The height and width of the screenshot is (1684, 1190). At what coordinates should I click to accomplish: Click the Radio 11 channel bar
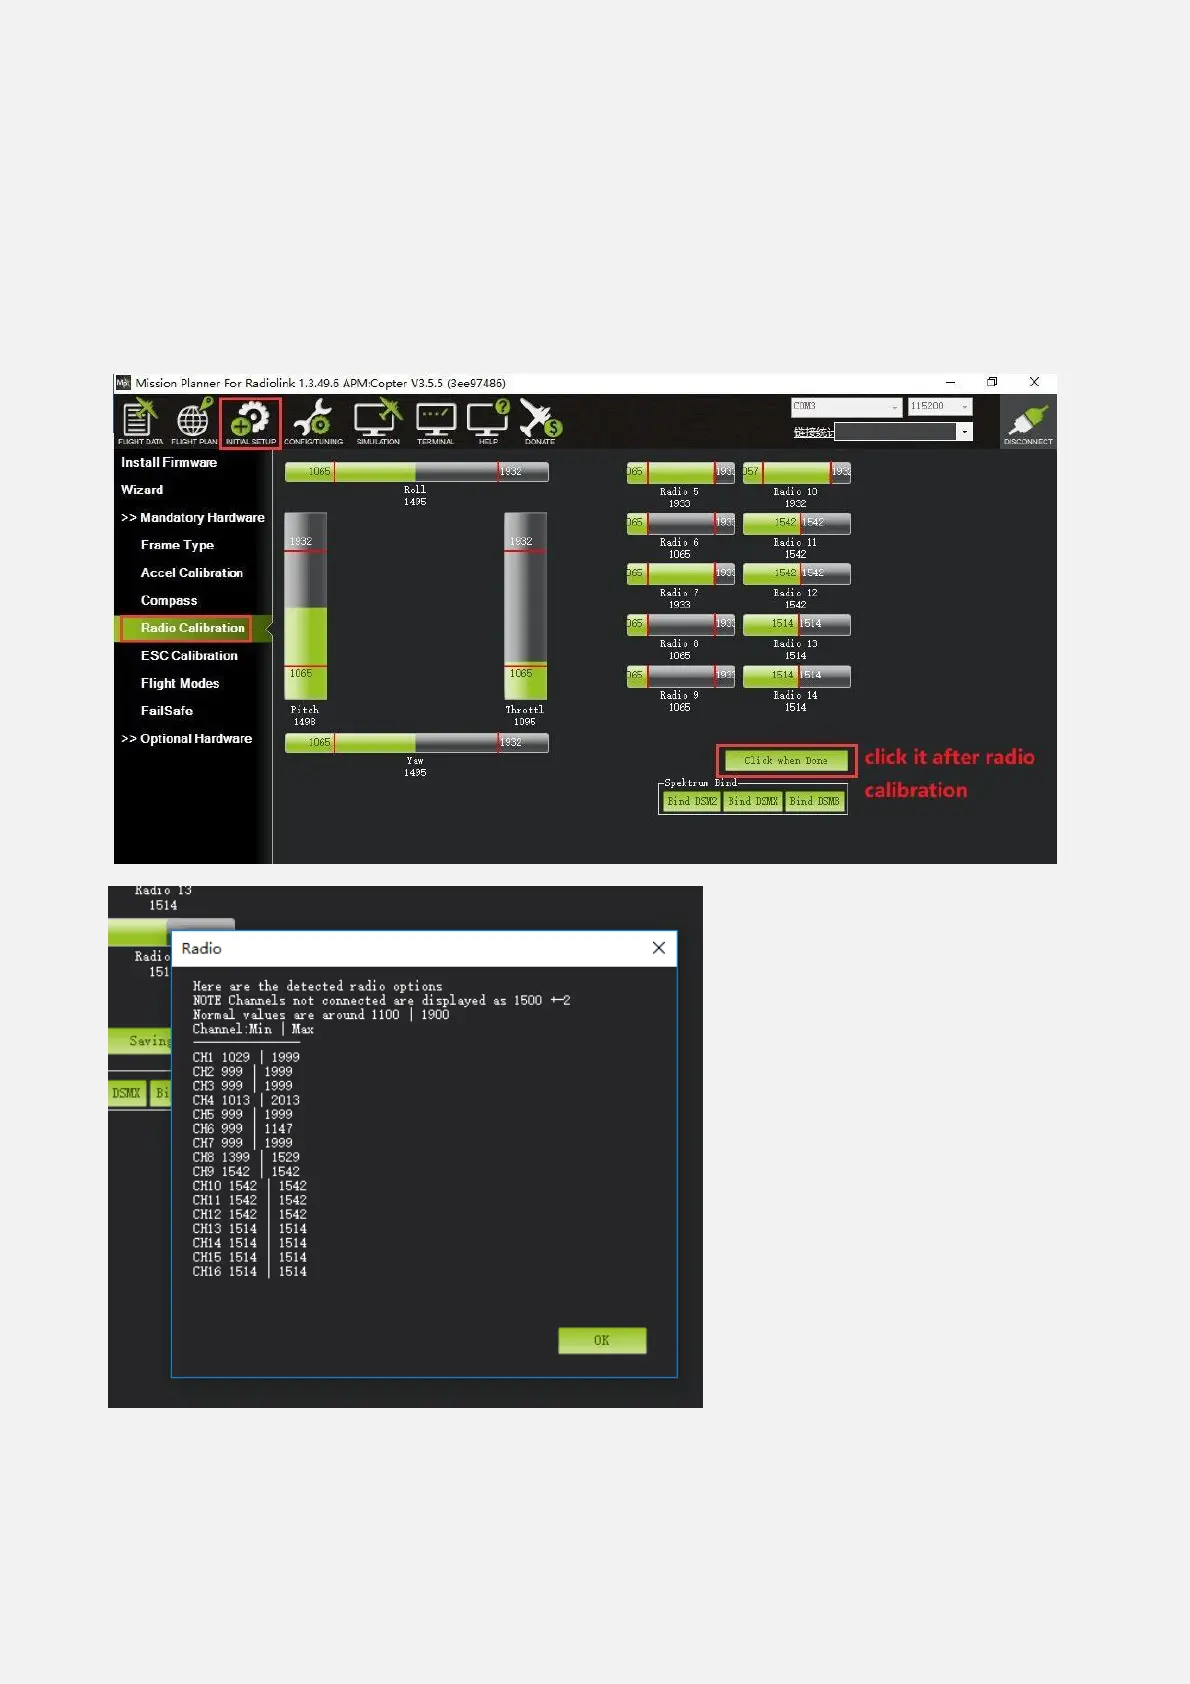[x=796, y=523]
